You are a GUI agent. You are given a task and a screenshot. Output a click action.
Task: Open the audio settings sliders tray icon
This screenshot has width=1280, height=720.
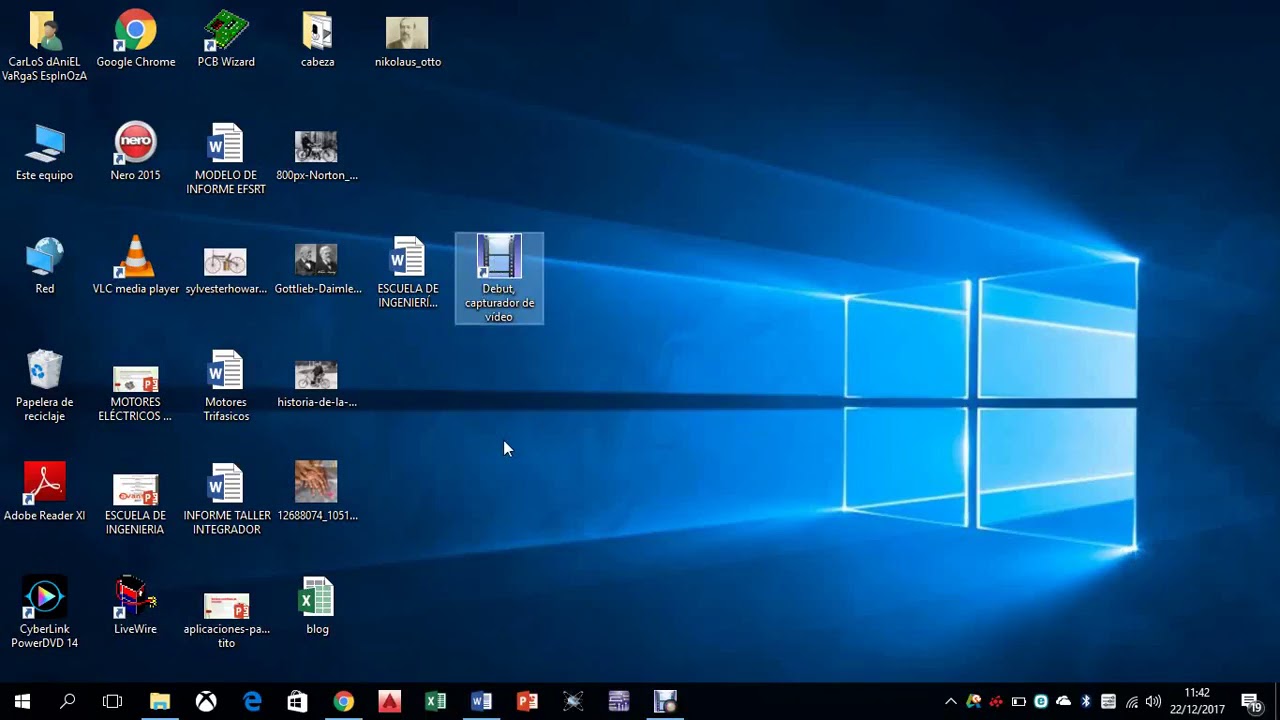1108,702
